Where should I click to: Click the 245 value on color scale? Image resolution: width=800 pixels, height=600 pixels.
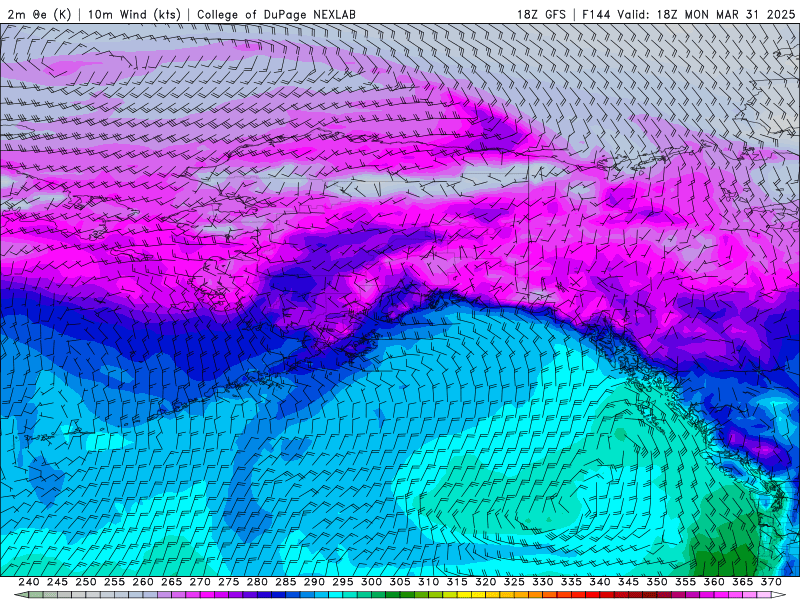[57, 582]
